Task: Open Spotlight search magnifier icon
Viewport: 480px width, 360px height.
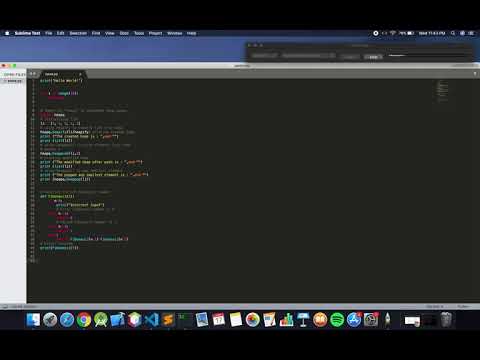Action: 453,33
